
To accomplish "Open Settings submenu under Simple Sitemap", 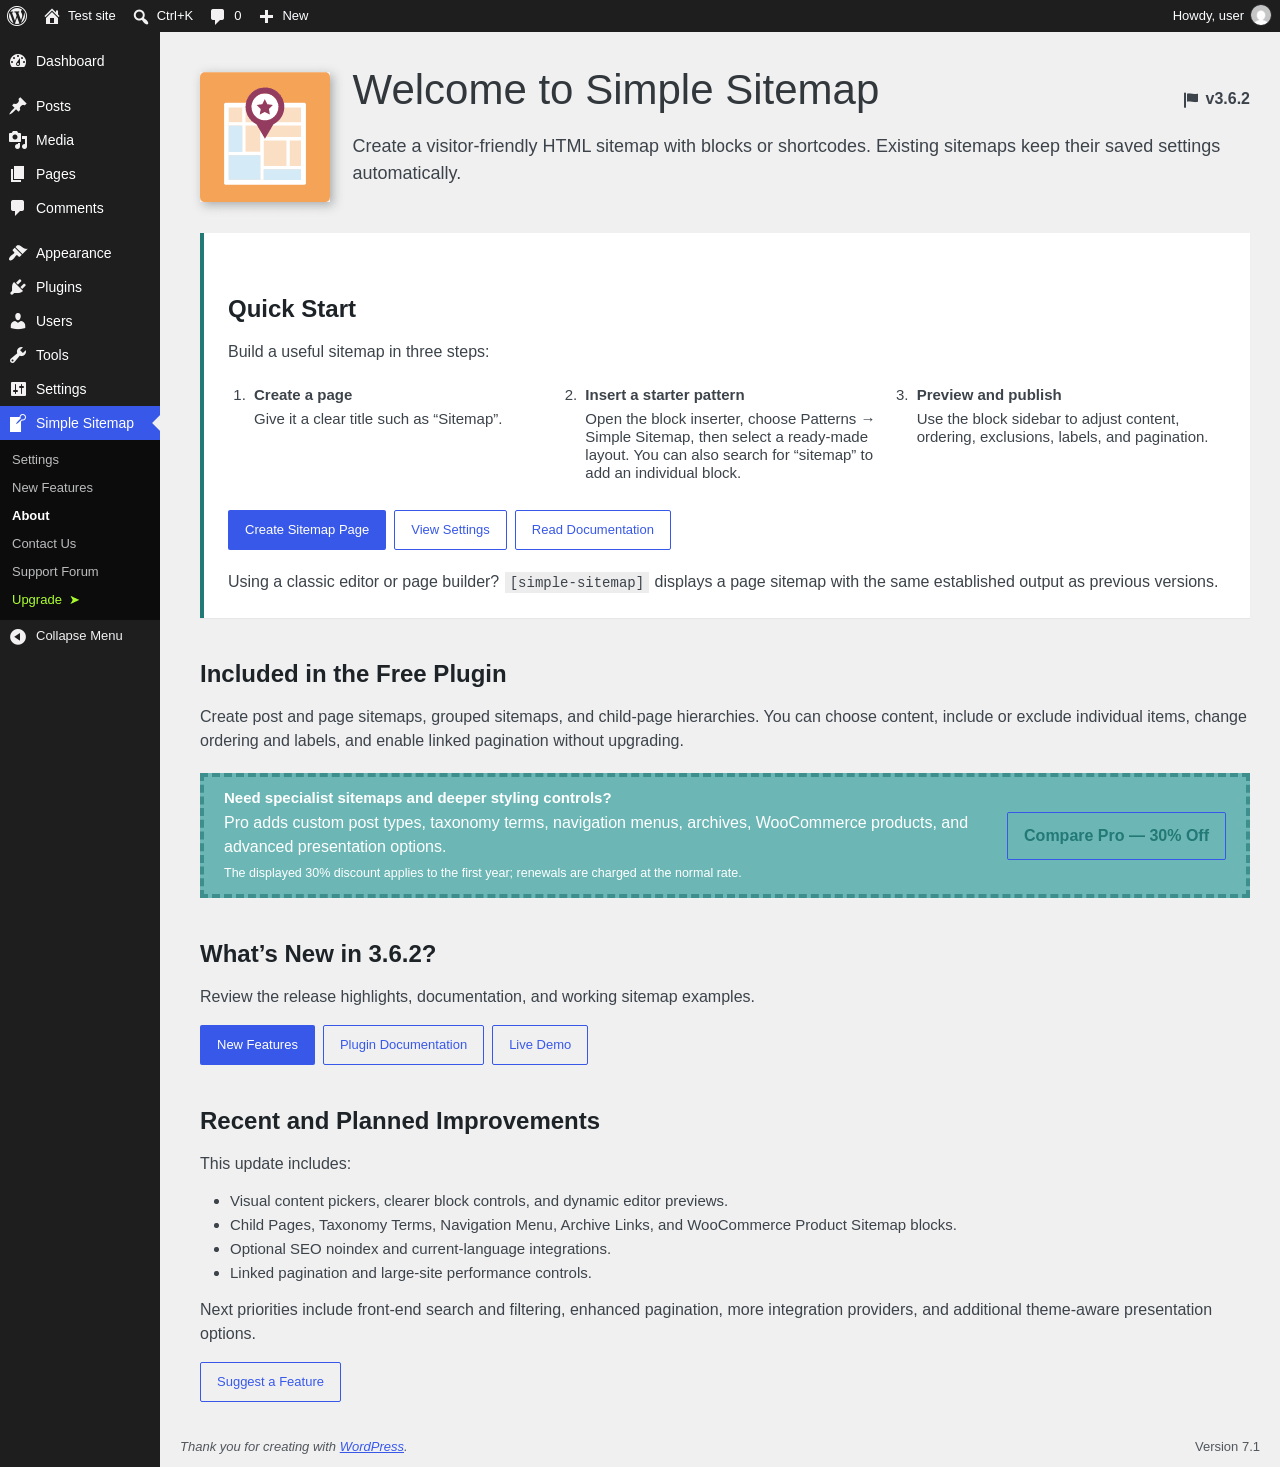I will 35,460.
